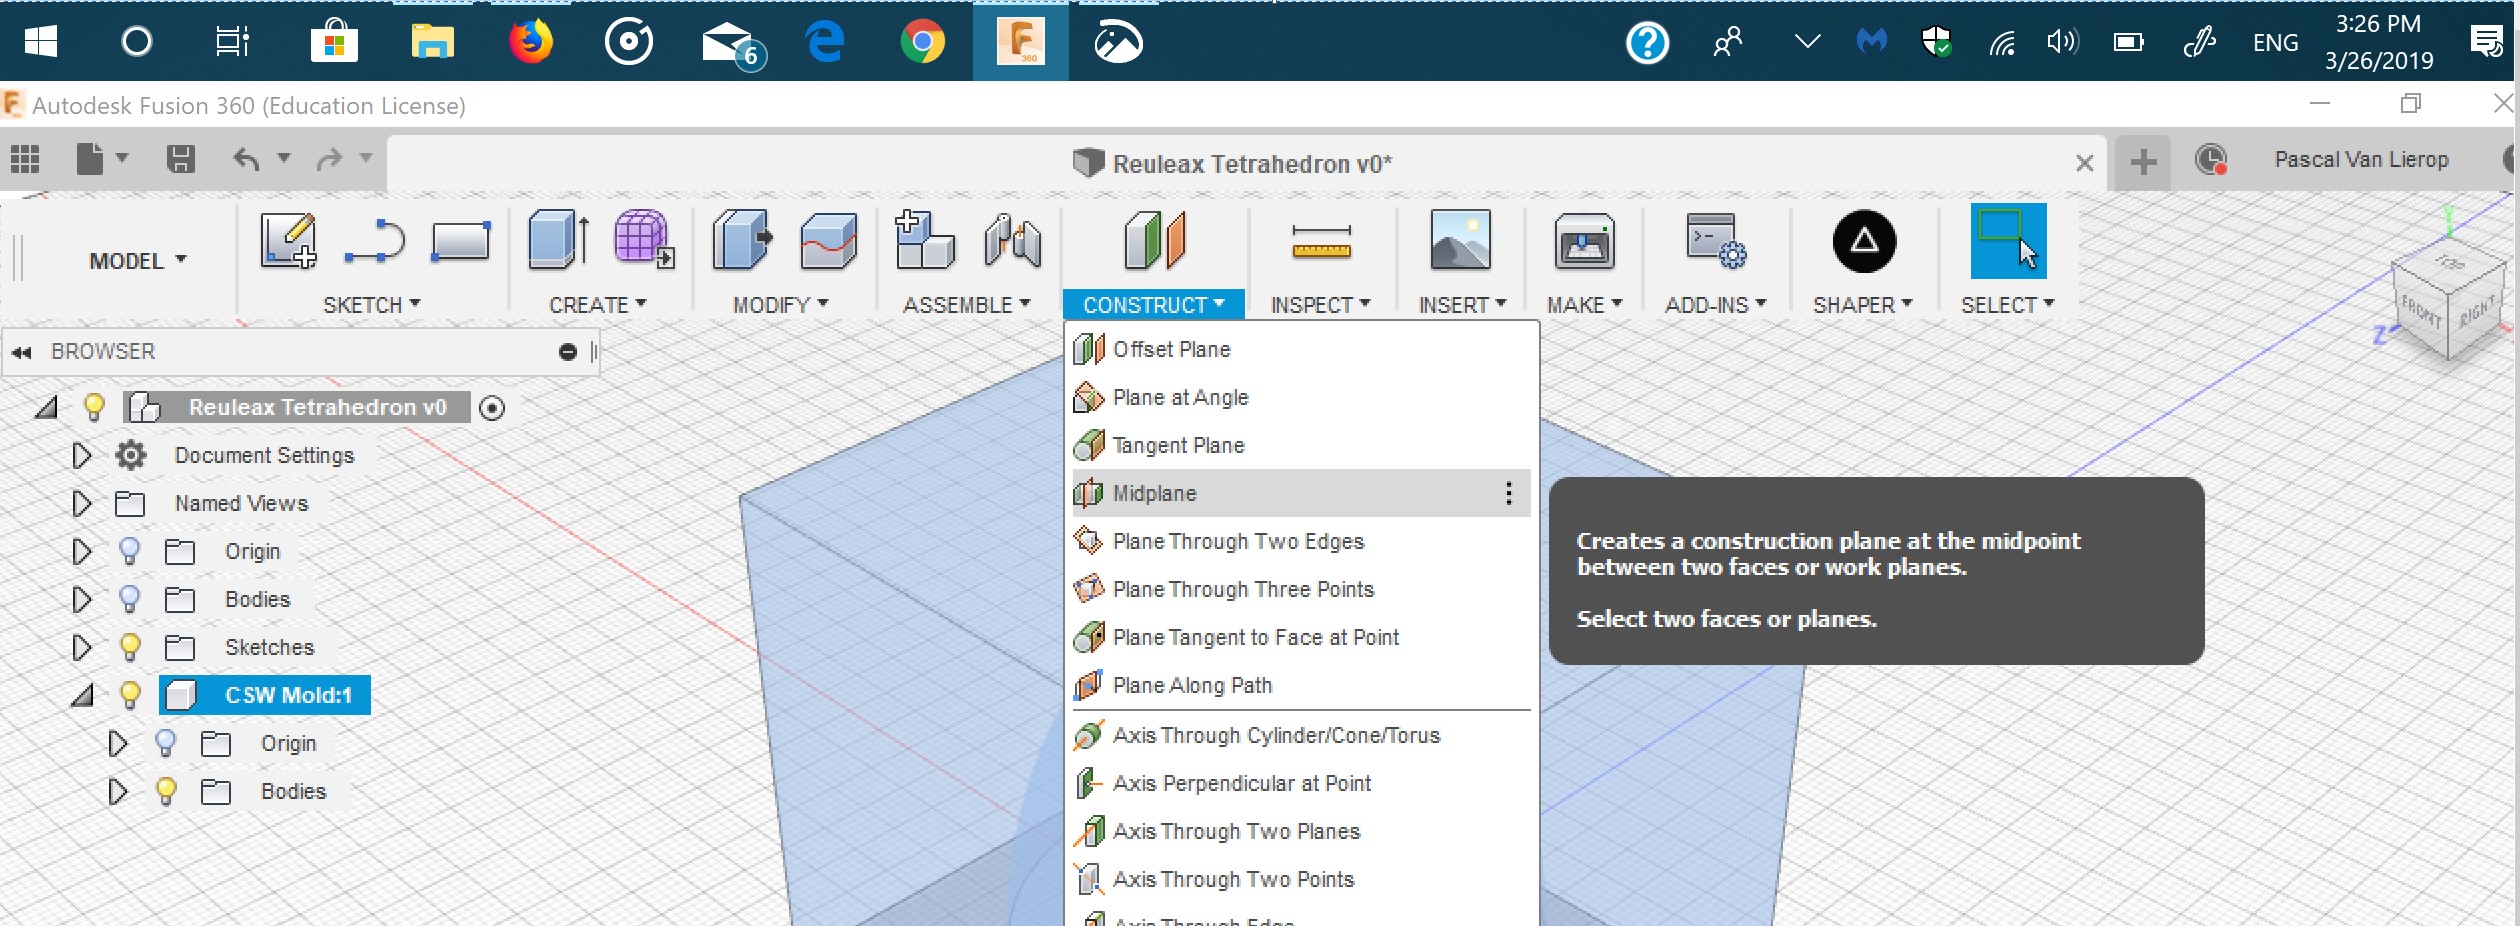
Task: Choose Plane Along Path
Action: pyautogui.click(x=1301, y=685)
